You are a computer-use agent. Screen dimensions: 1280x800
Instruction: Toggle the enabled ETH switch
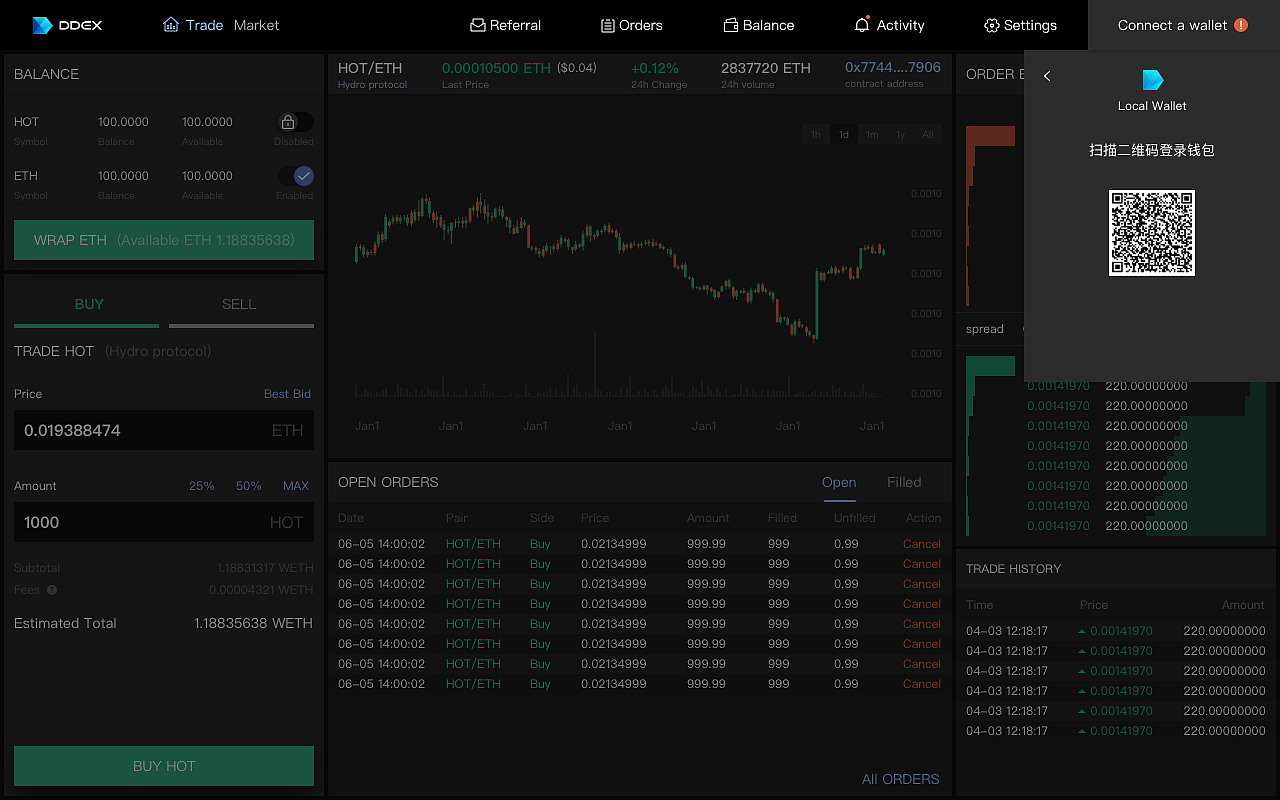coord(295,176)
